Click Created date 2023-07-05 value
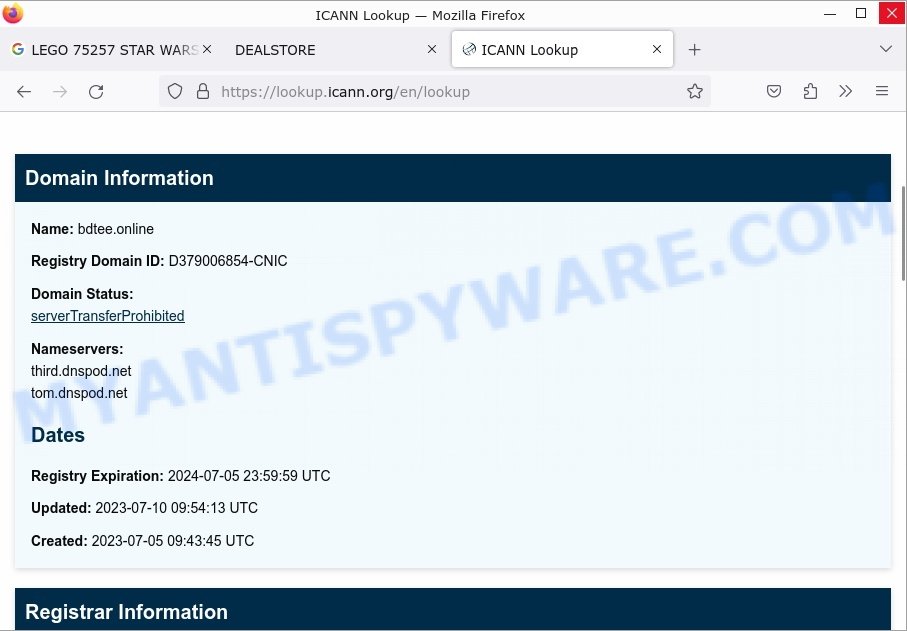The height and width of the screenshot is (631, 907). click(173, 541)
